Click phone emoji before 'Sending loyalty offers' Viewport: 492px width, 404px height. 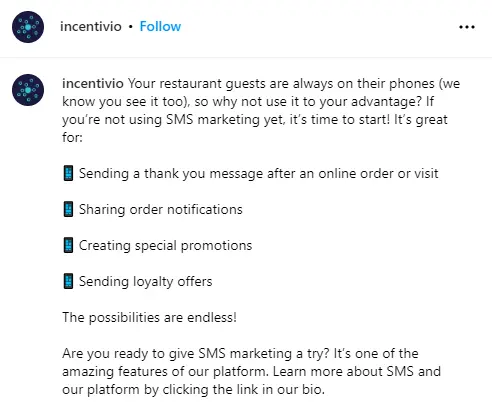tap(68, 281)
